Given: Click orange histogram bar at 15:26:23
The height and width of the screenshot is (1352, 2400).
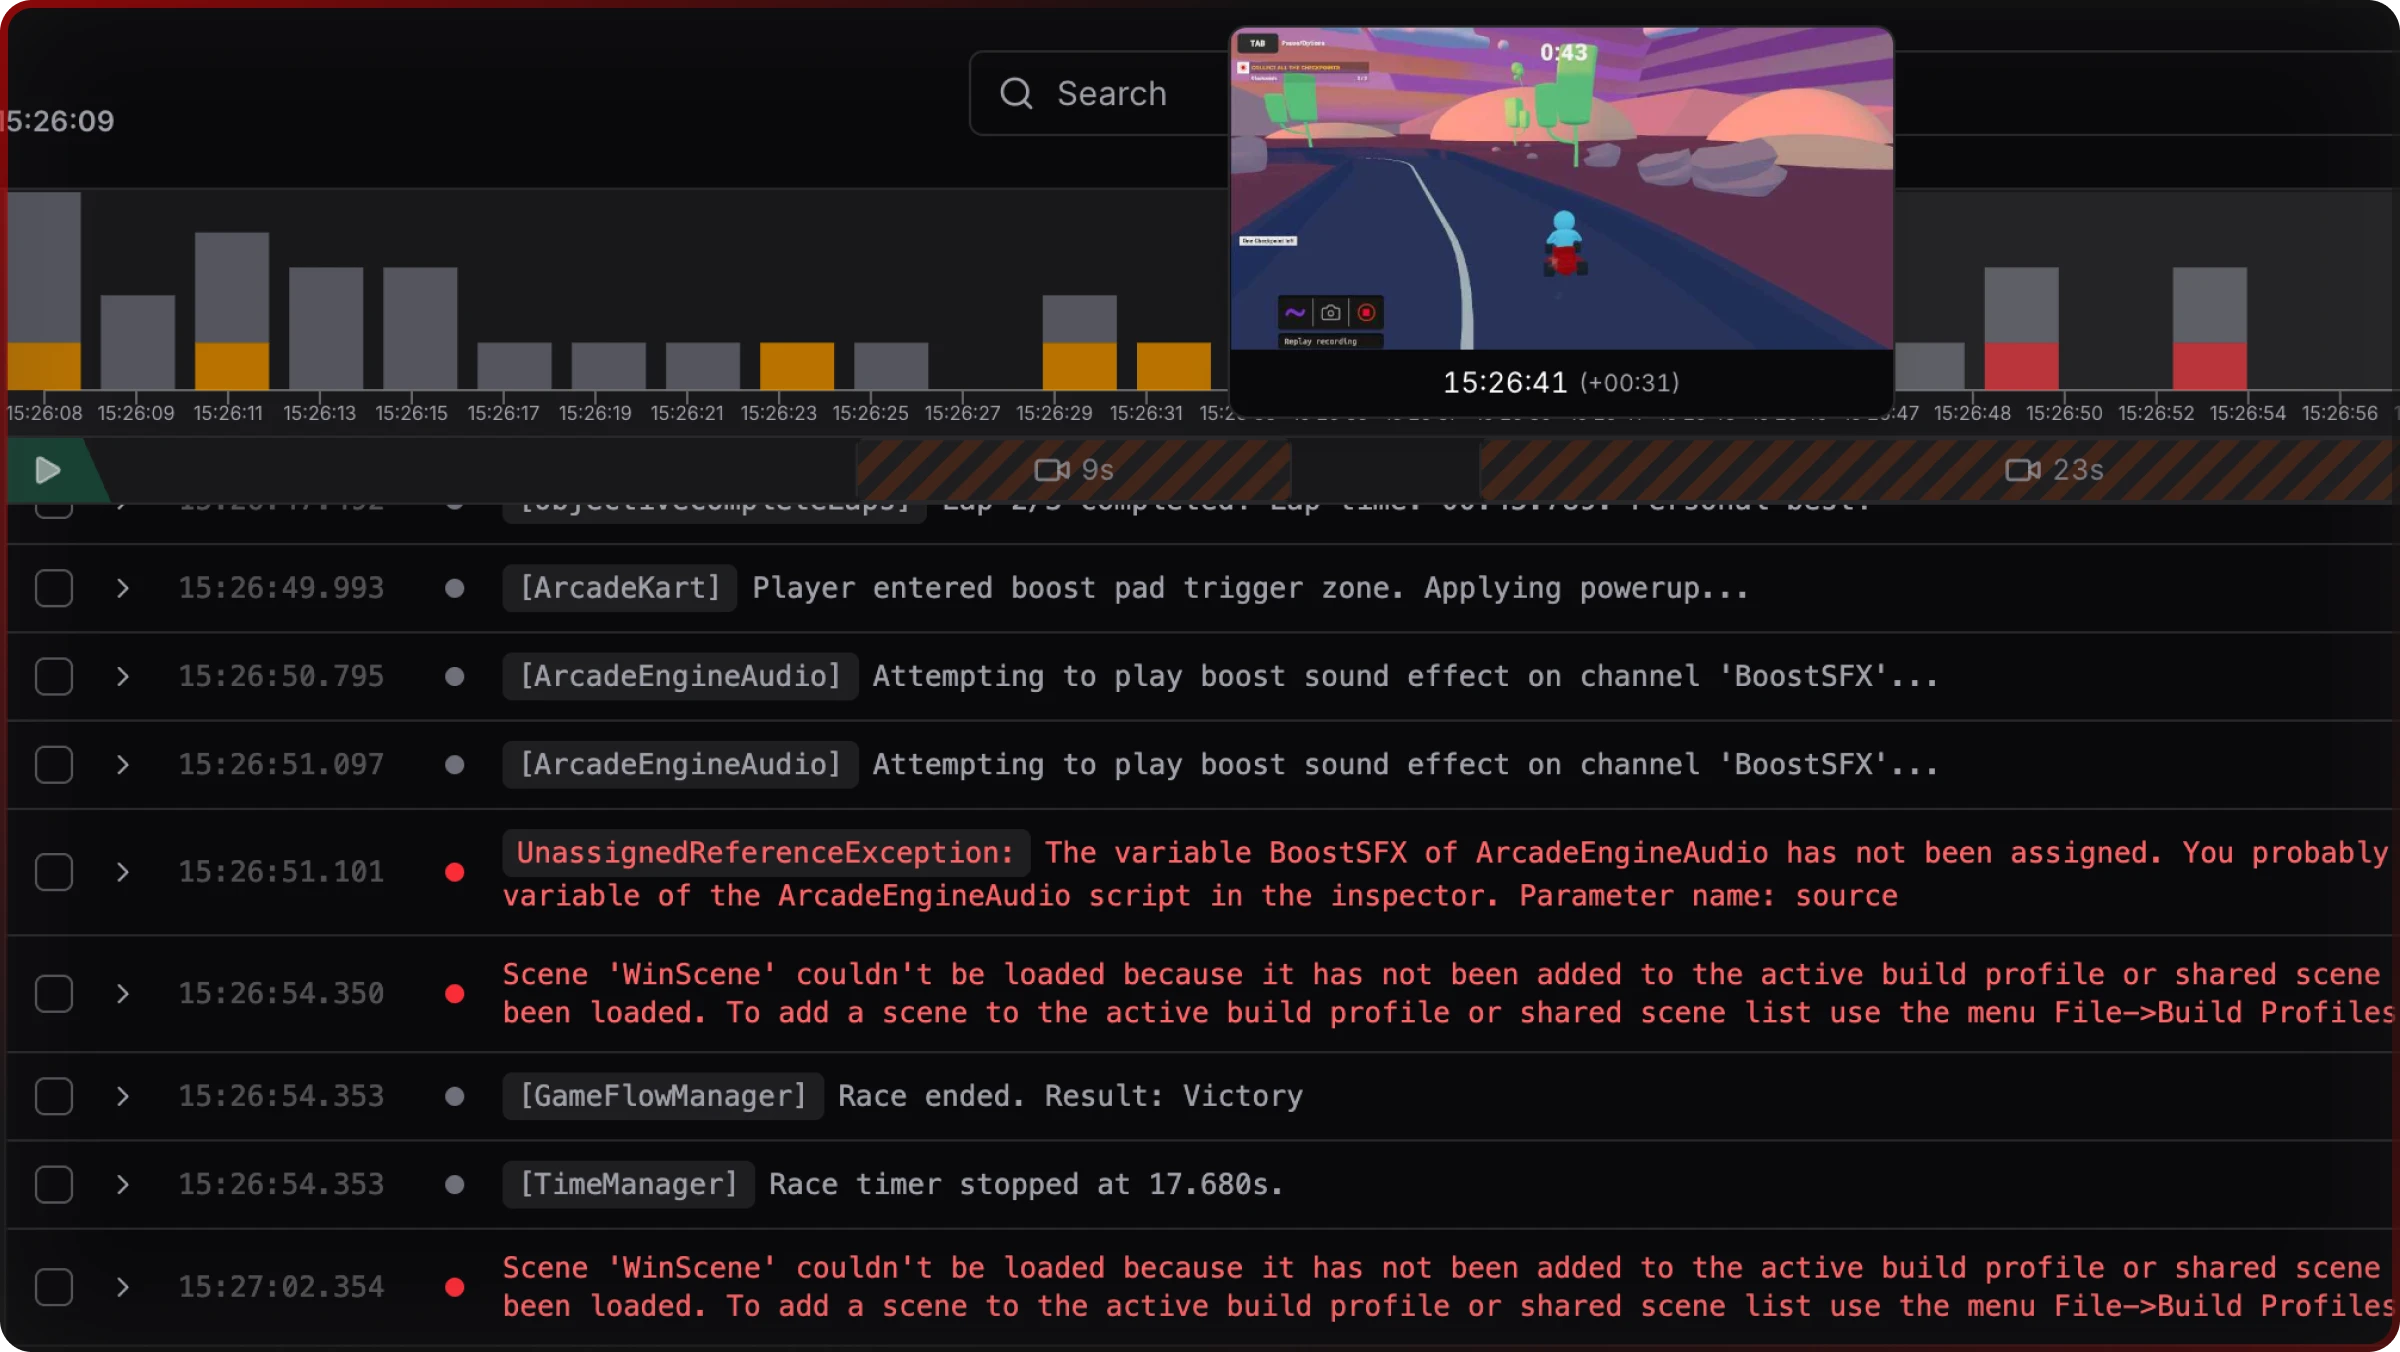Looking at the screenshot, I should tap(797, 366).
